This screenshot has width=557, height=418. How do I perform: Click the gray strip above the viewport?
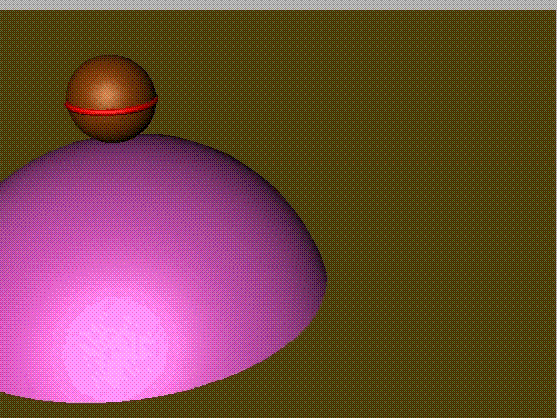pyautogui.click(x=278, y=5)
